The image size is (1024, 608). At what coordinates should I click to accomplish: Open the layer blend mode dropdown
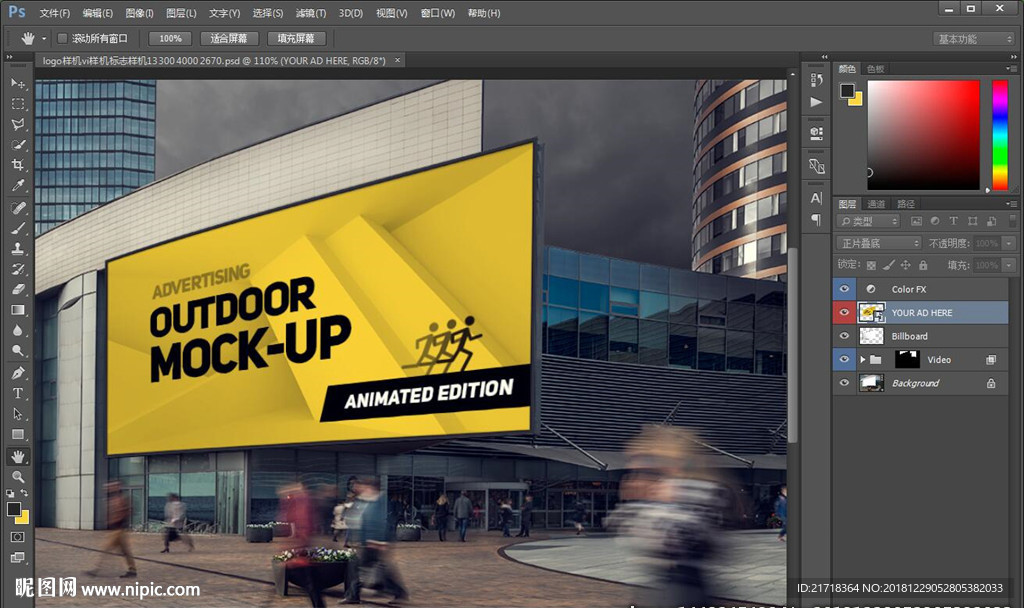click(x=879, y=243)
